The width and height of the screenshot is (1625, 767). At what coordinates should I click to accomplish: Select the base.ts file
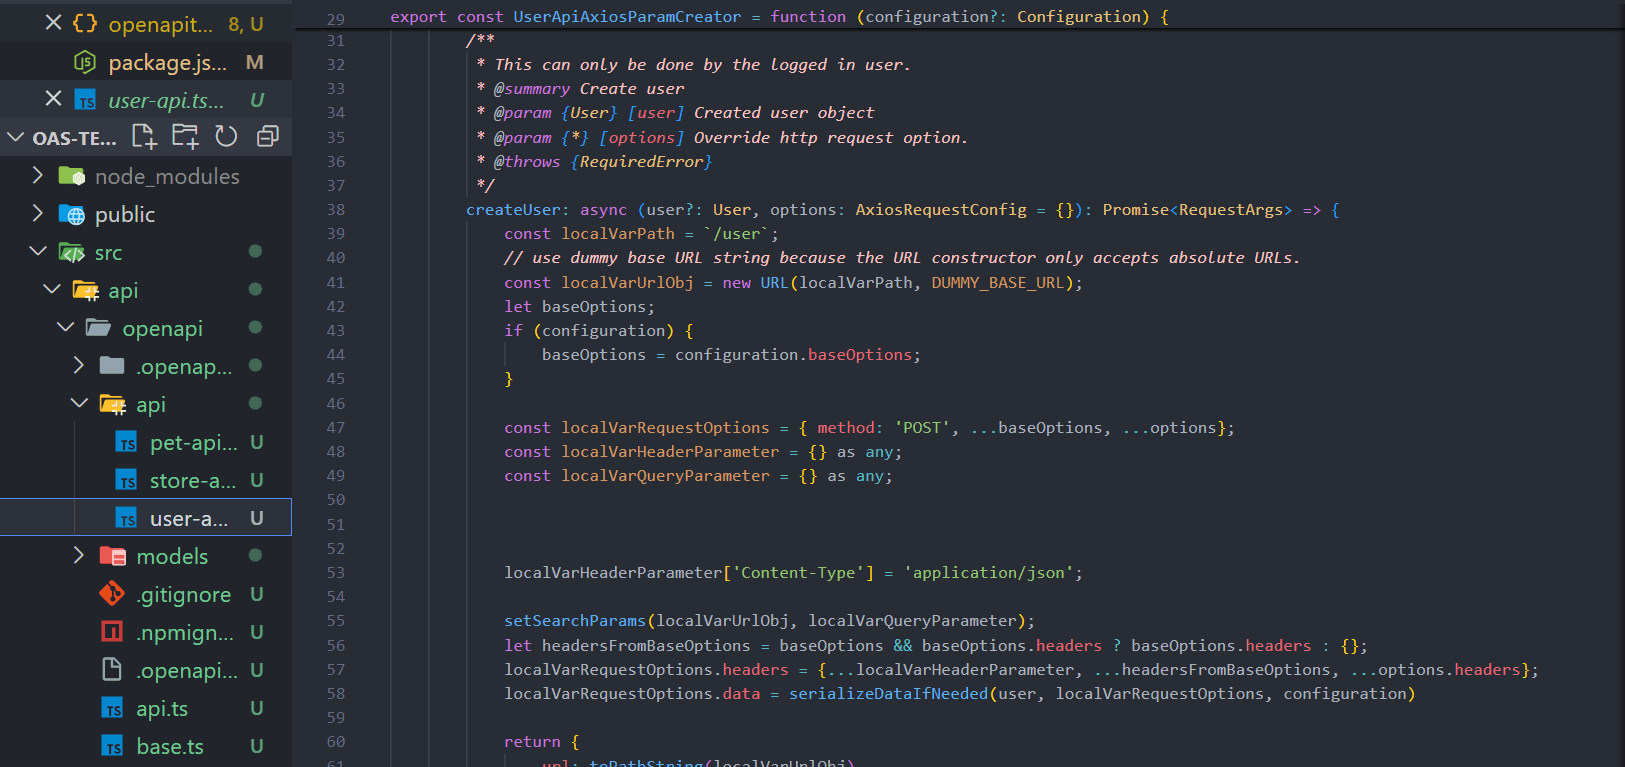tap(169, 747)
